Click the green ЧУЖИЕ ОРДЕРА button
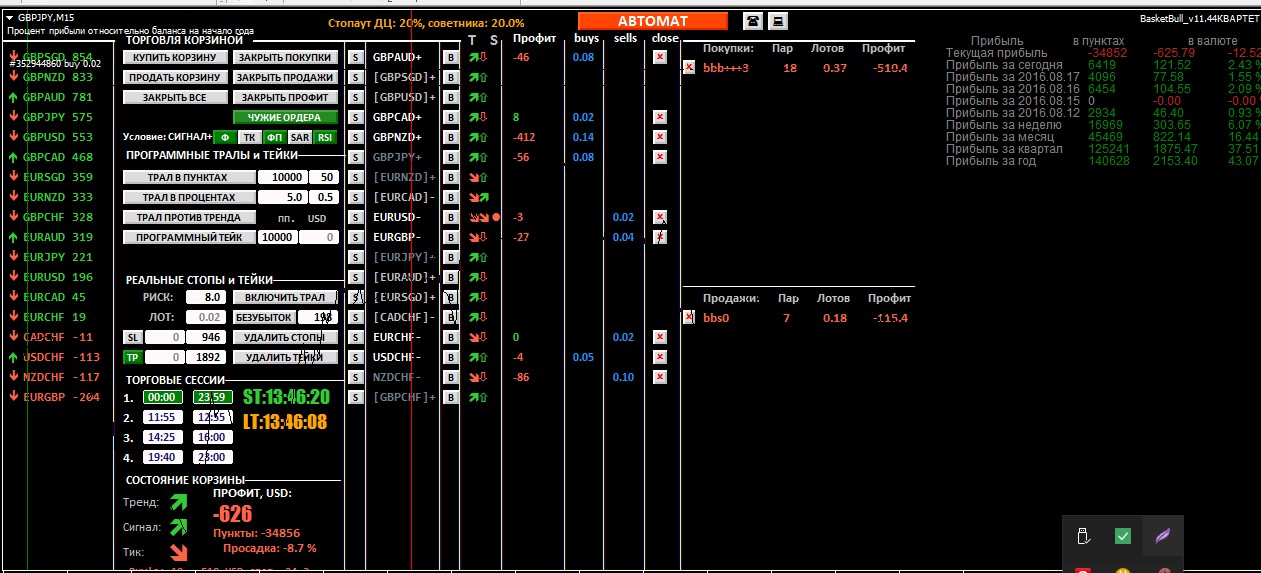 pyautogui.click(x=285, y=117)
